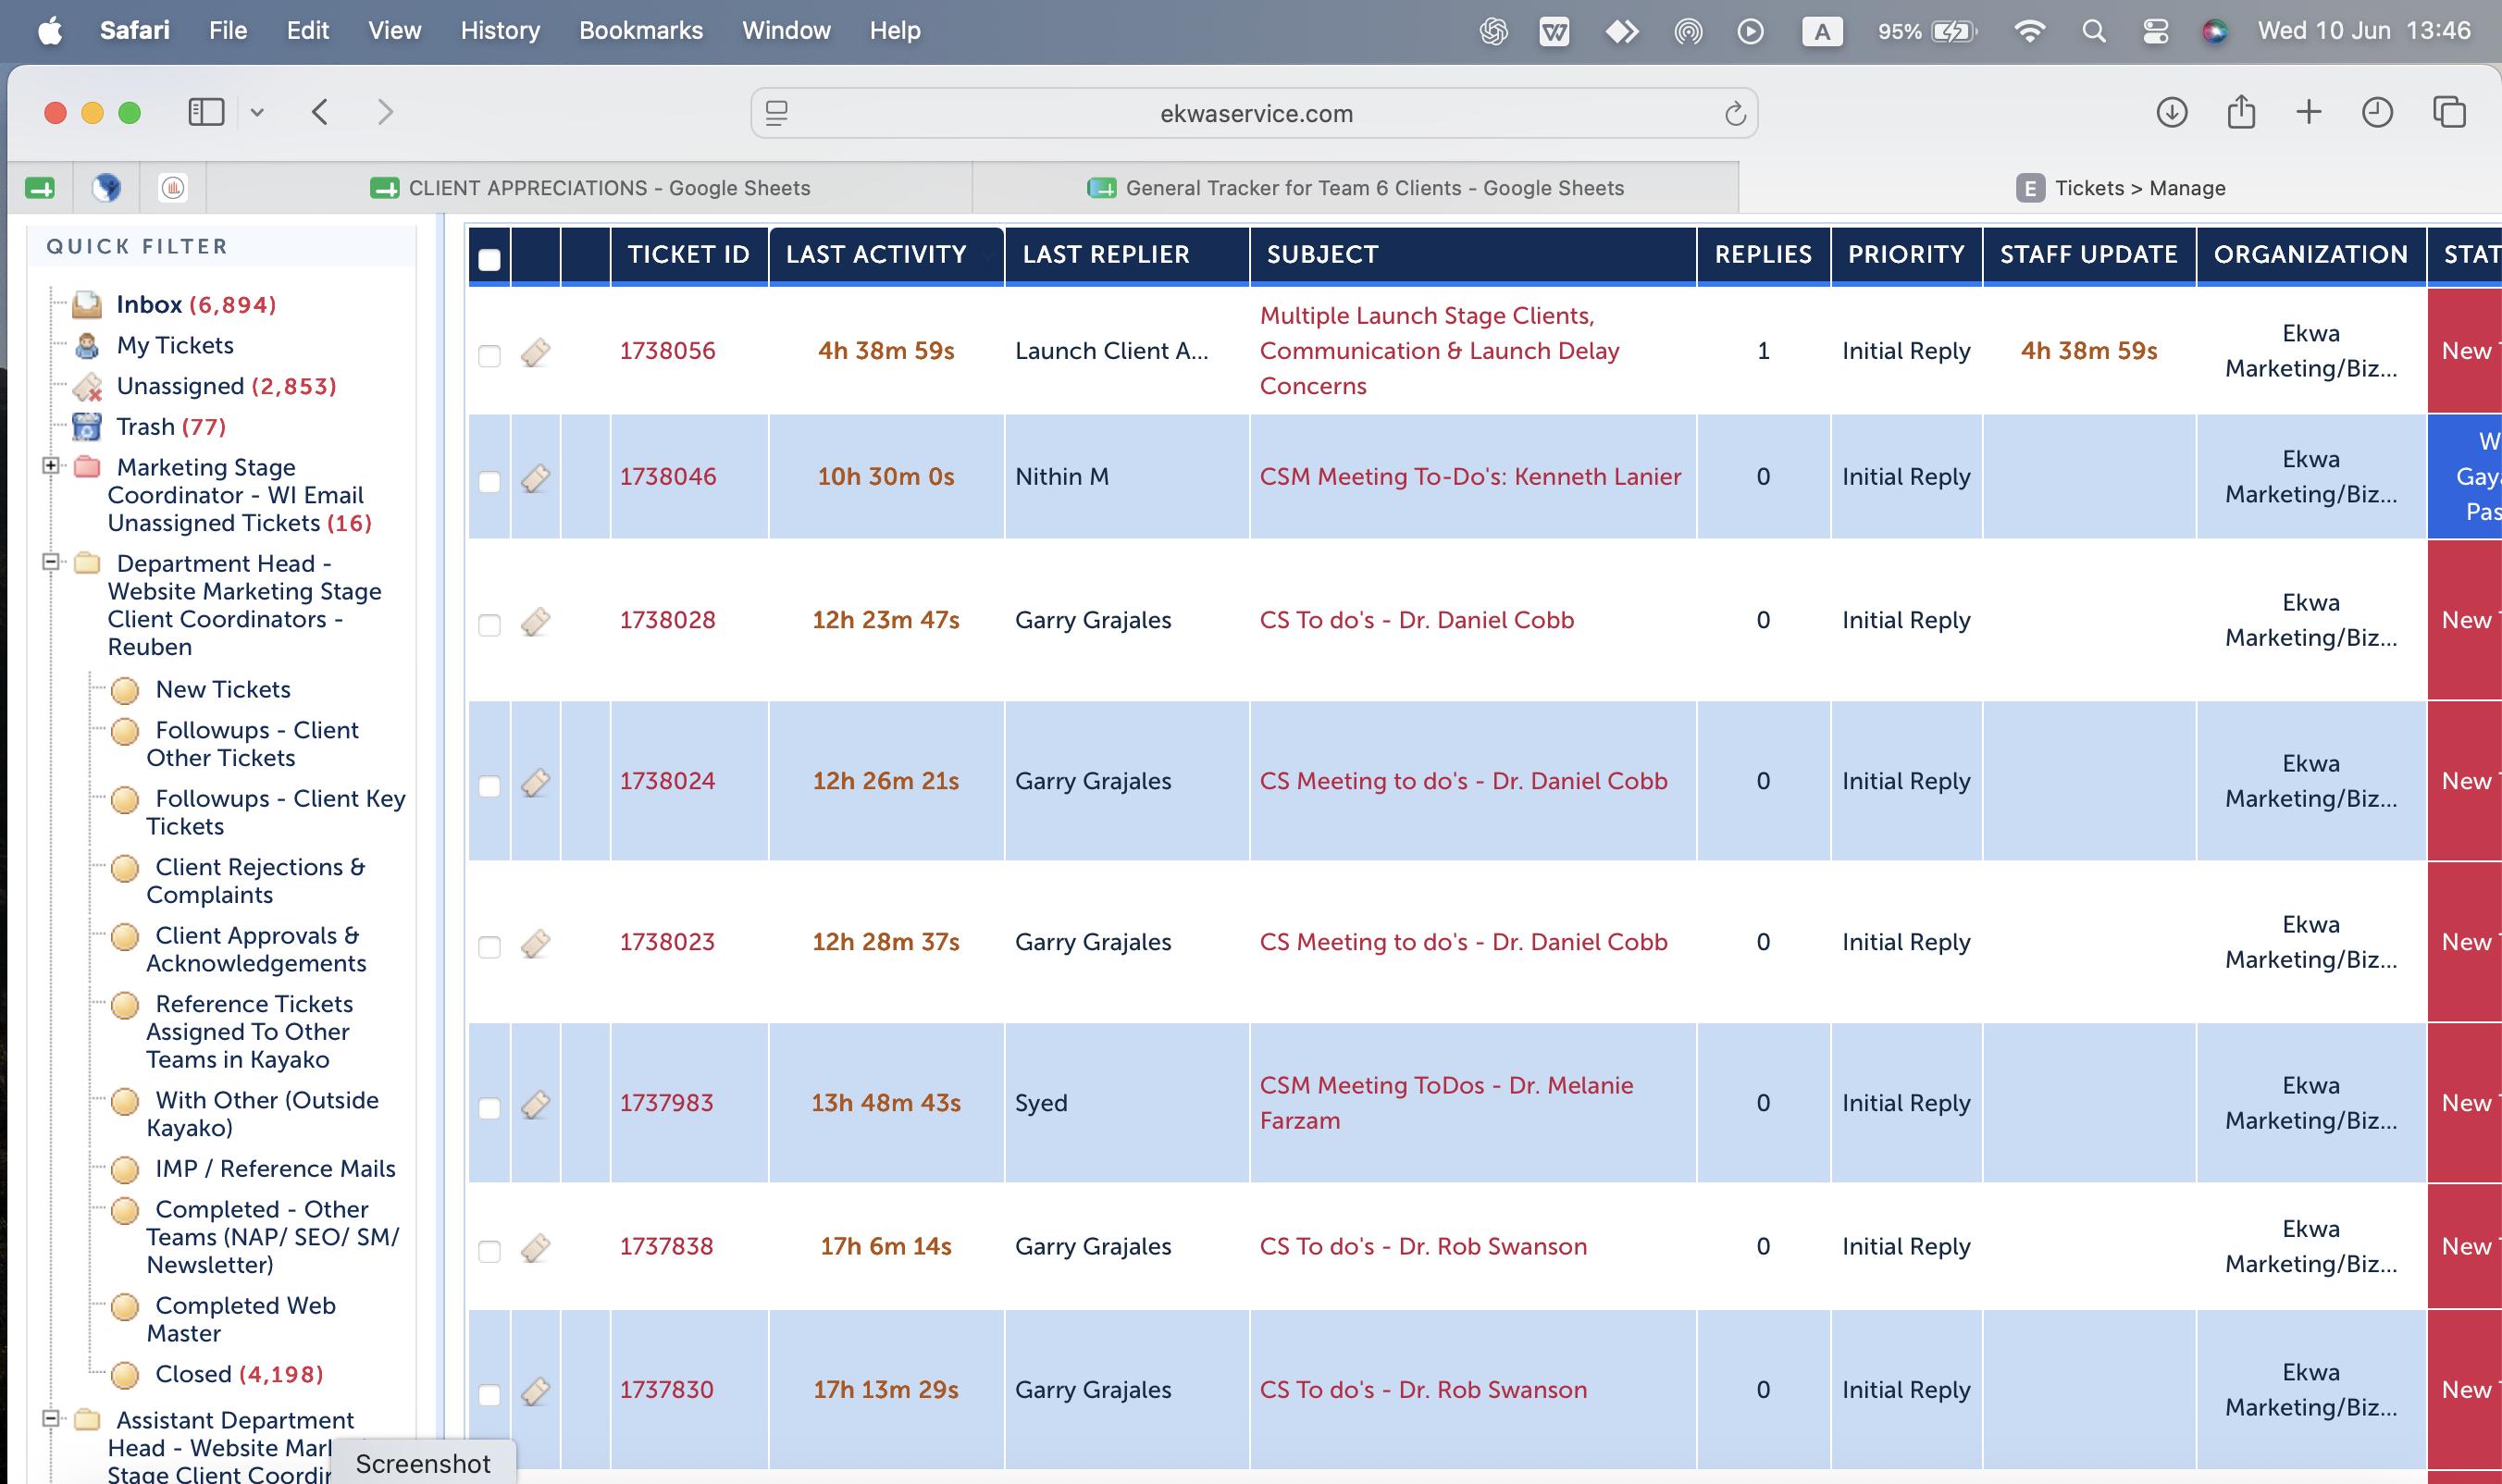Expand the Marketing Stage Coordinator folder
The width and height of the screenshot is (2502, 1484).
50,466
